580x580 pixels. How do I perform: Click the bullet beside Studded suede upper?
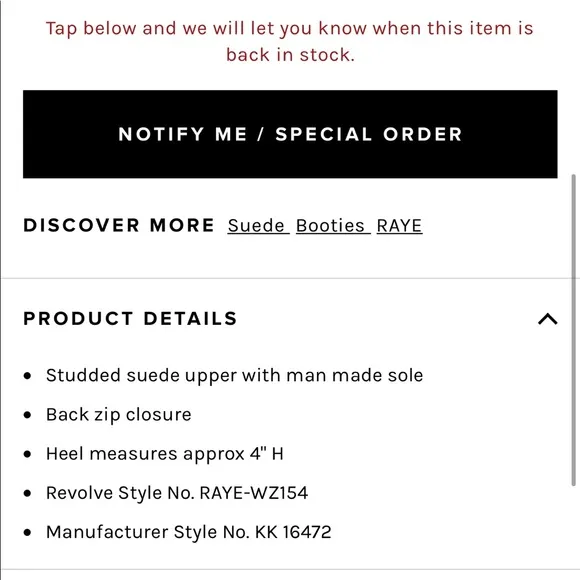coord(27,376)
